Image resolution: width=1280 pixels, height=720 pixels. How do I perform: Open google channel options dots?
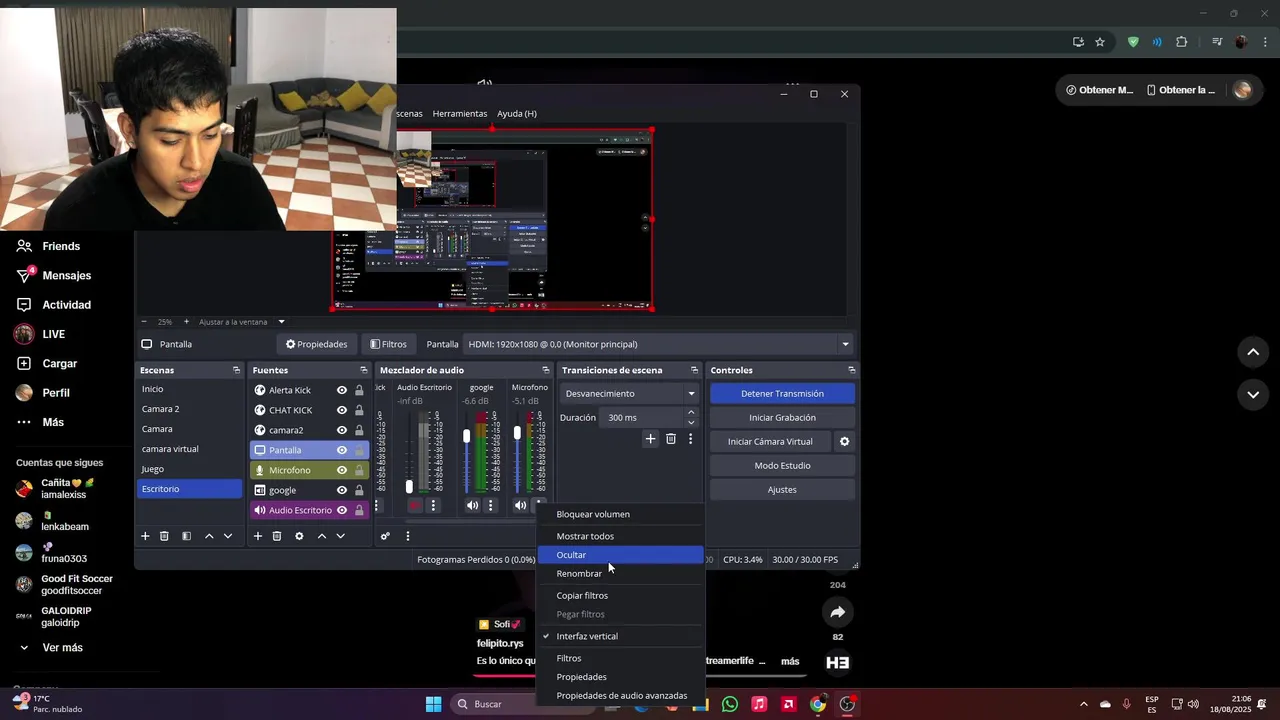pyautogui.click(x=490, y=506)
